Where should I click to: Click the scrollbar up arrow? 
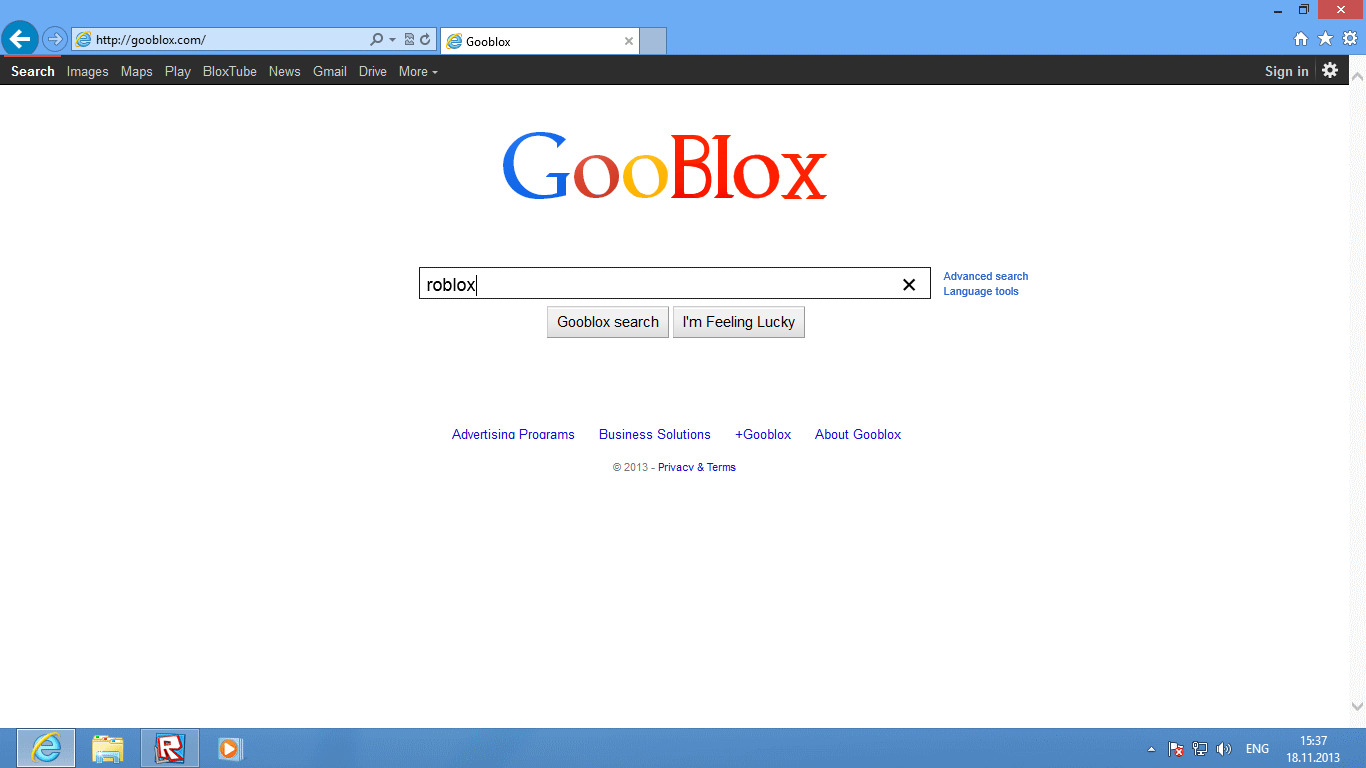click(x=1357, y=76)
